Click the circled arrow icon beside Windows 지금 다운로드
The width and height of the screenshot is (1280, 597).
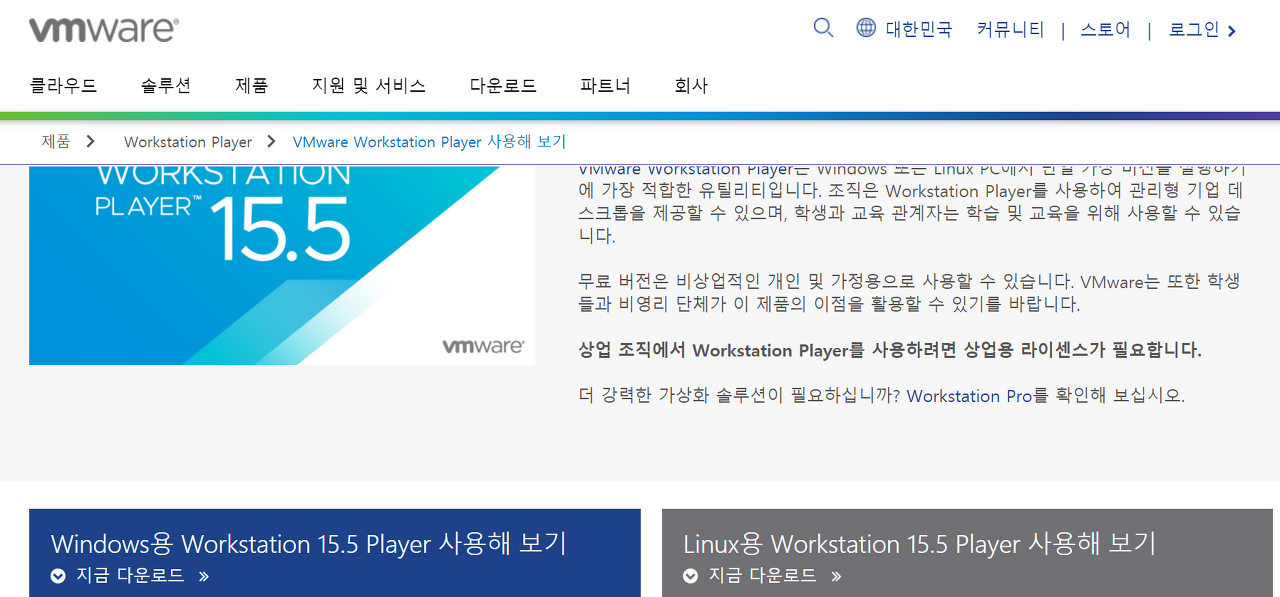pyautogui.click(x=58, y=576)
